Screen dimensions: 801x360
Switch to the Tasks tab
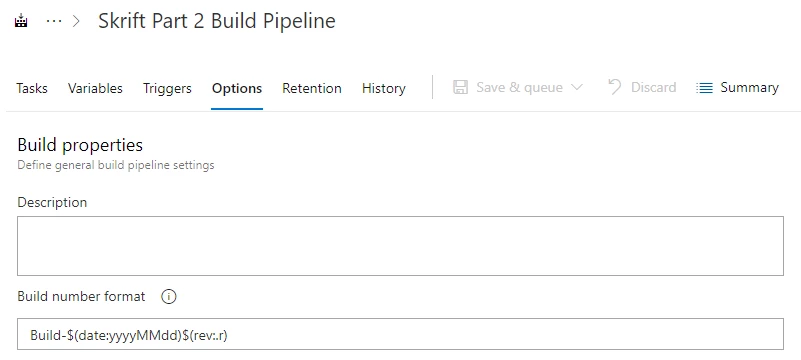click(32, 88)
